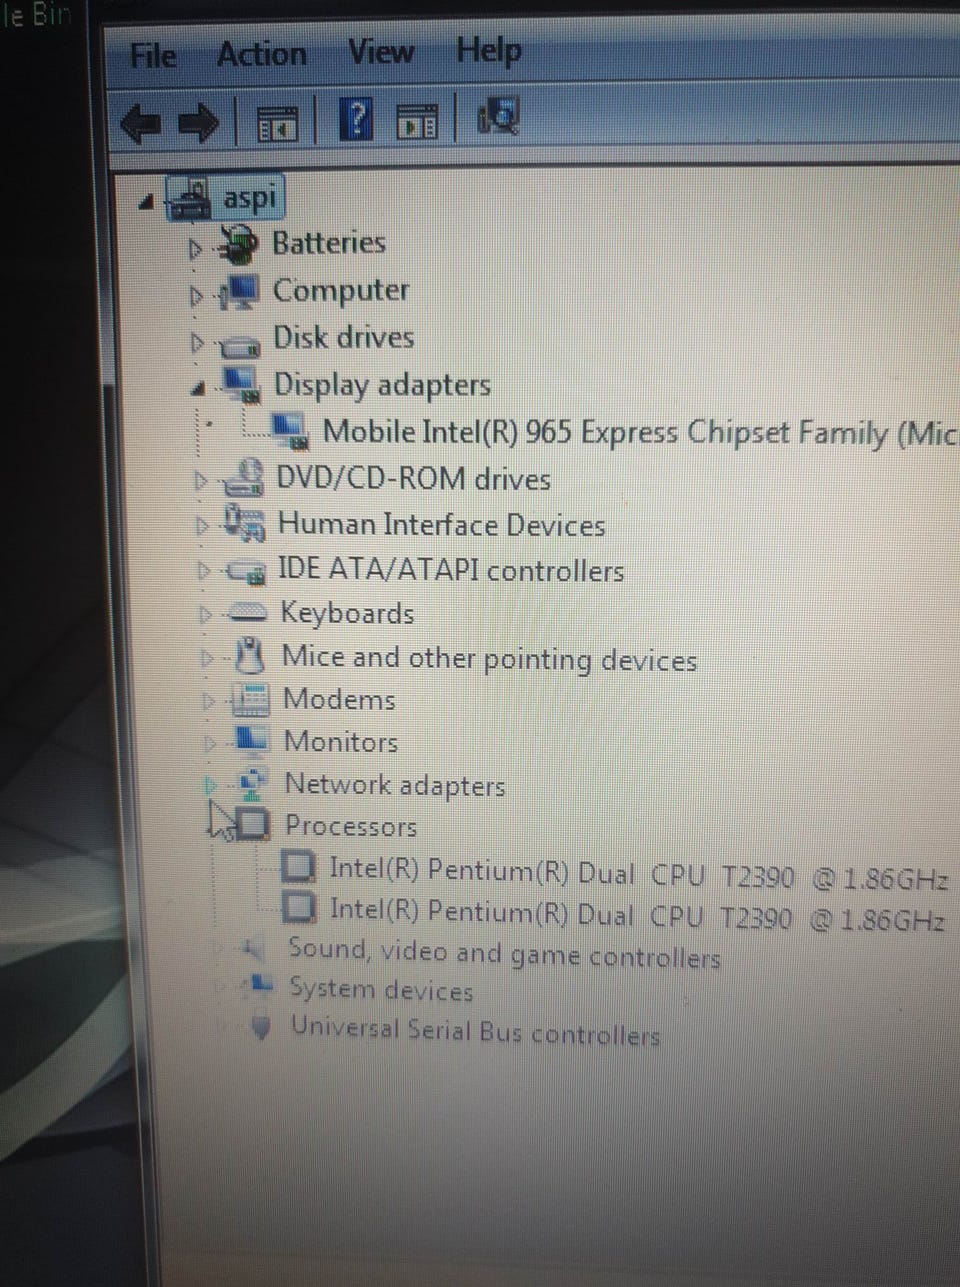The width and height of the screenshot is (960, 1287).
Task: Click the Back arrow toolbar button
Action: 139,124
